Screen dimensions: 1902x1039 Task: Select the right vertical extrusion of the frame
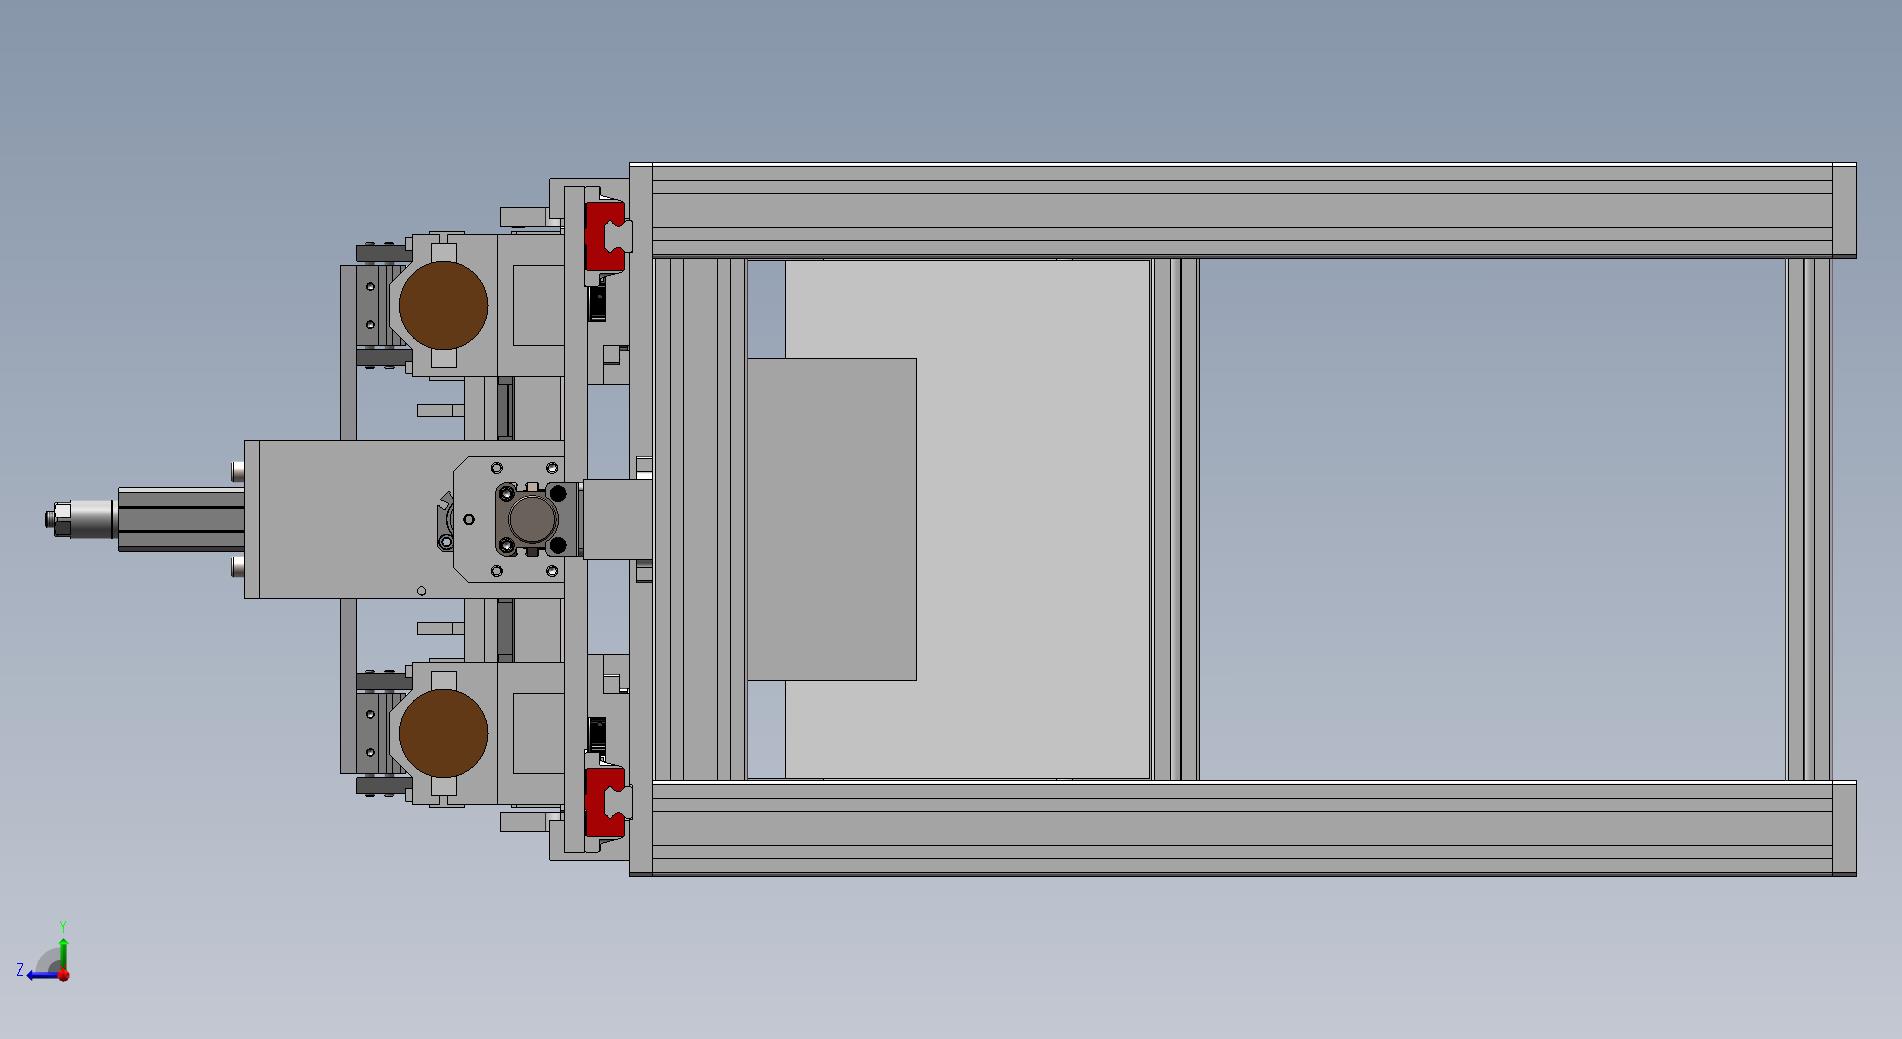pyautogui.click(x=1809, y=520)
